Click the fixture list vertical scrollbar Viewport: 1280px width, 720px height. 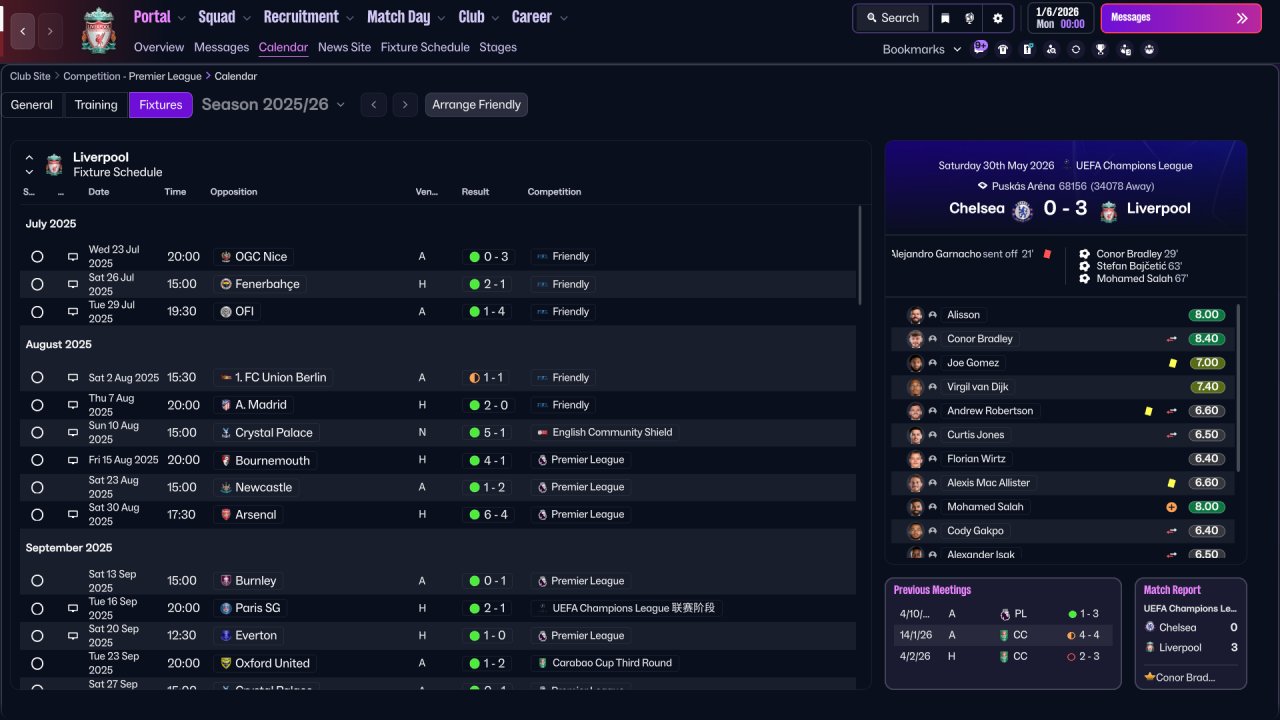pyautogui.click(x=860, y=256)
